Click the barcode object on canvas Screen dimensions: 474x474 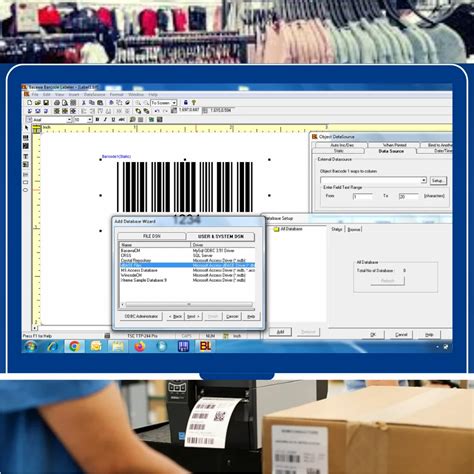(x=185, y=187)
